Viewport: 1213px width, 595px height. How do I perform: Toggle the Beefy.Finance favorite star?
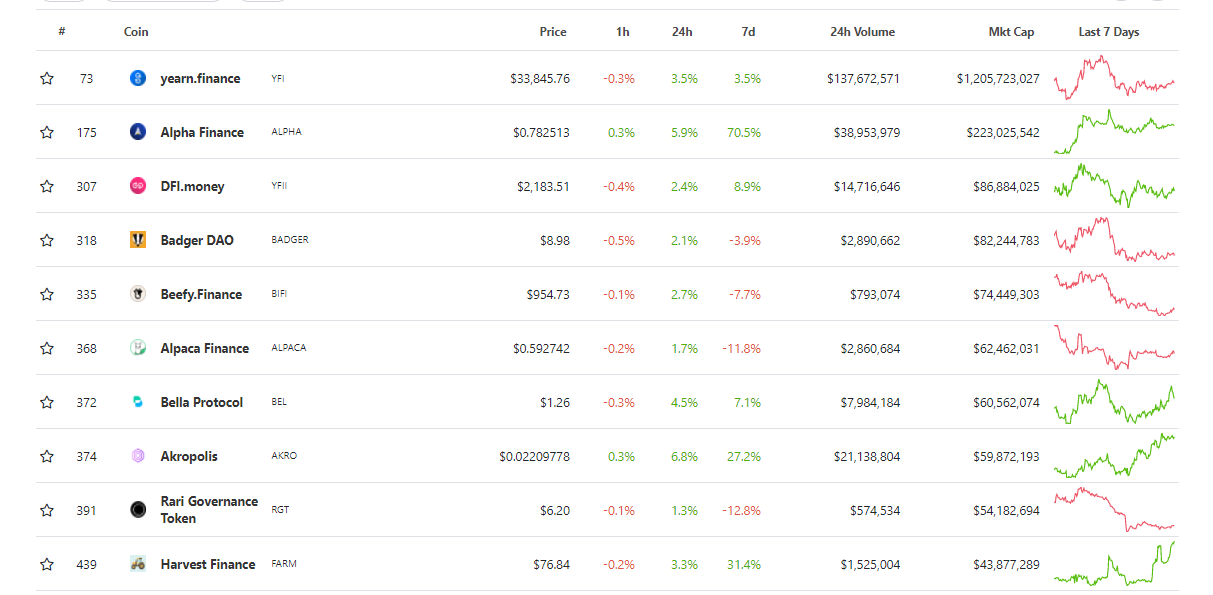[x=47, y=294]
